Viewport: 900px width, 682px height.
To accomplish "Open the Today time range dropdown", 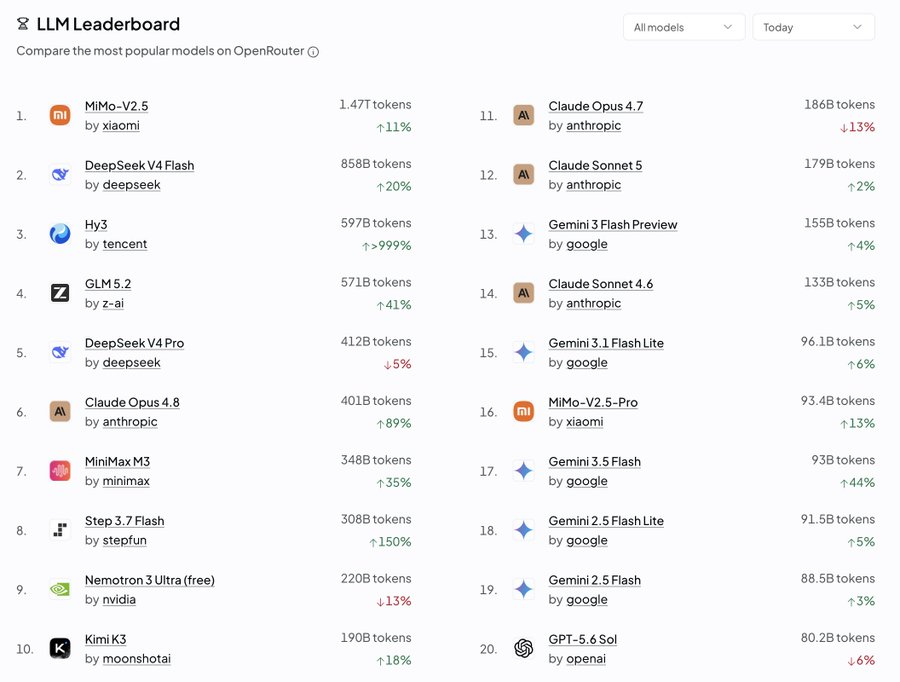I will click(x=813, y=27).
